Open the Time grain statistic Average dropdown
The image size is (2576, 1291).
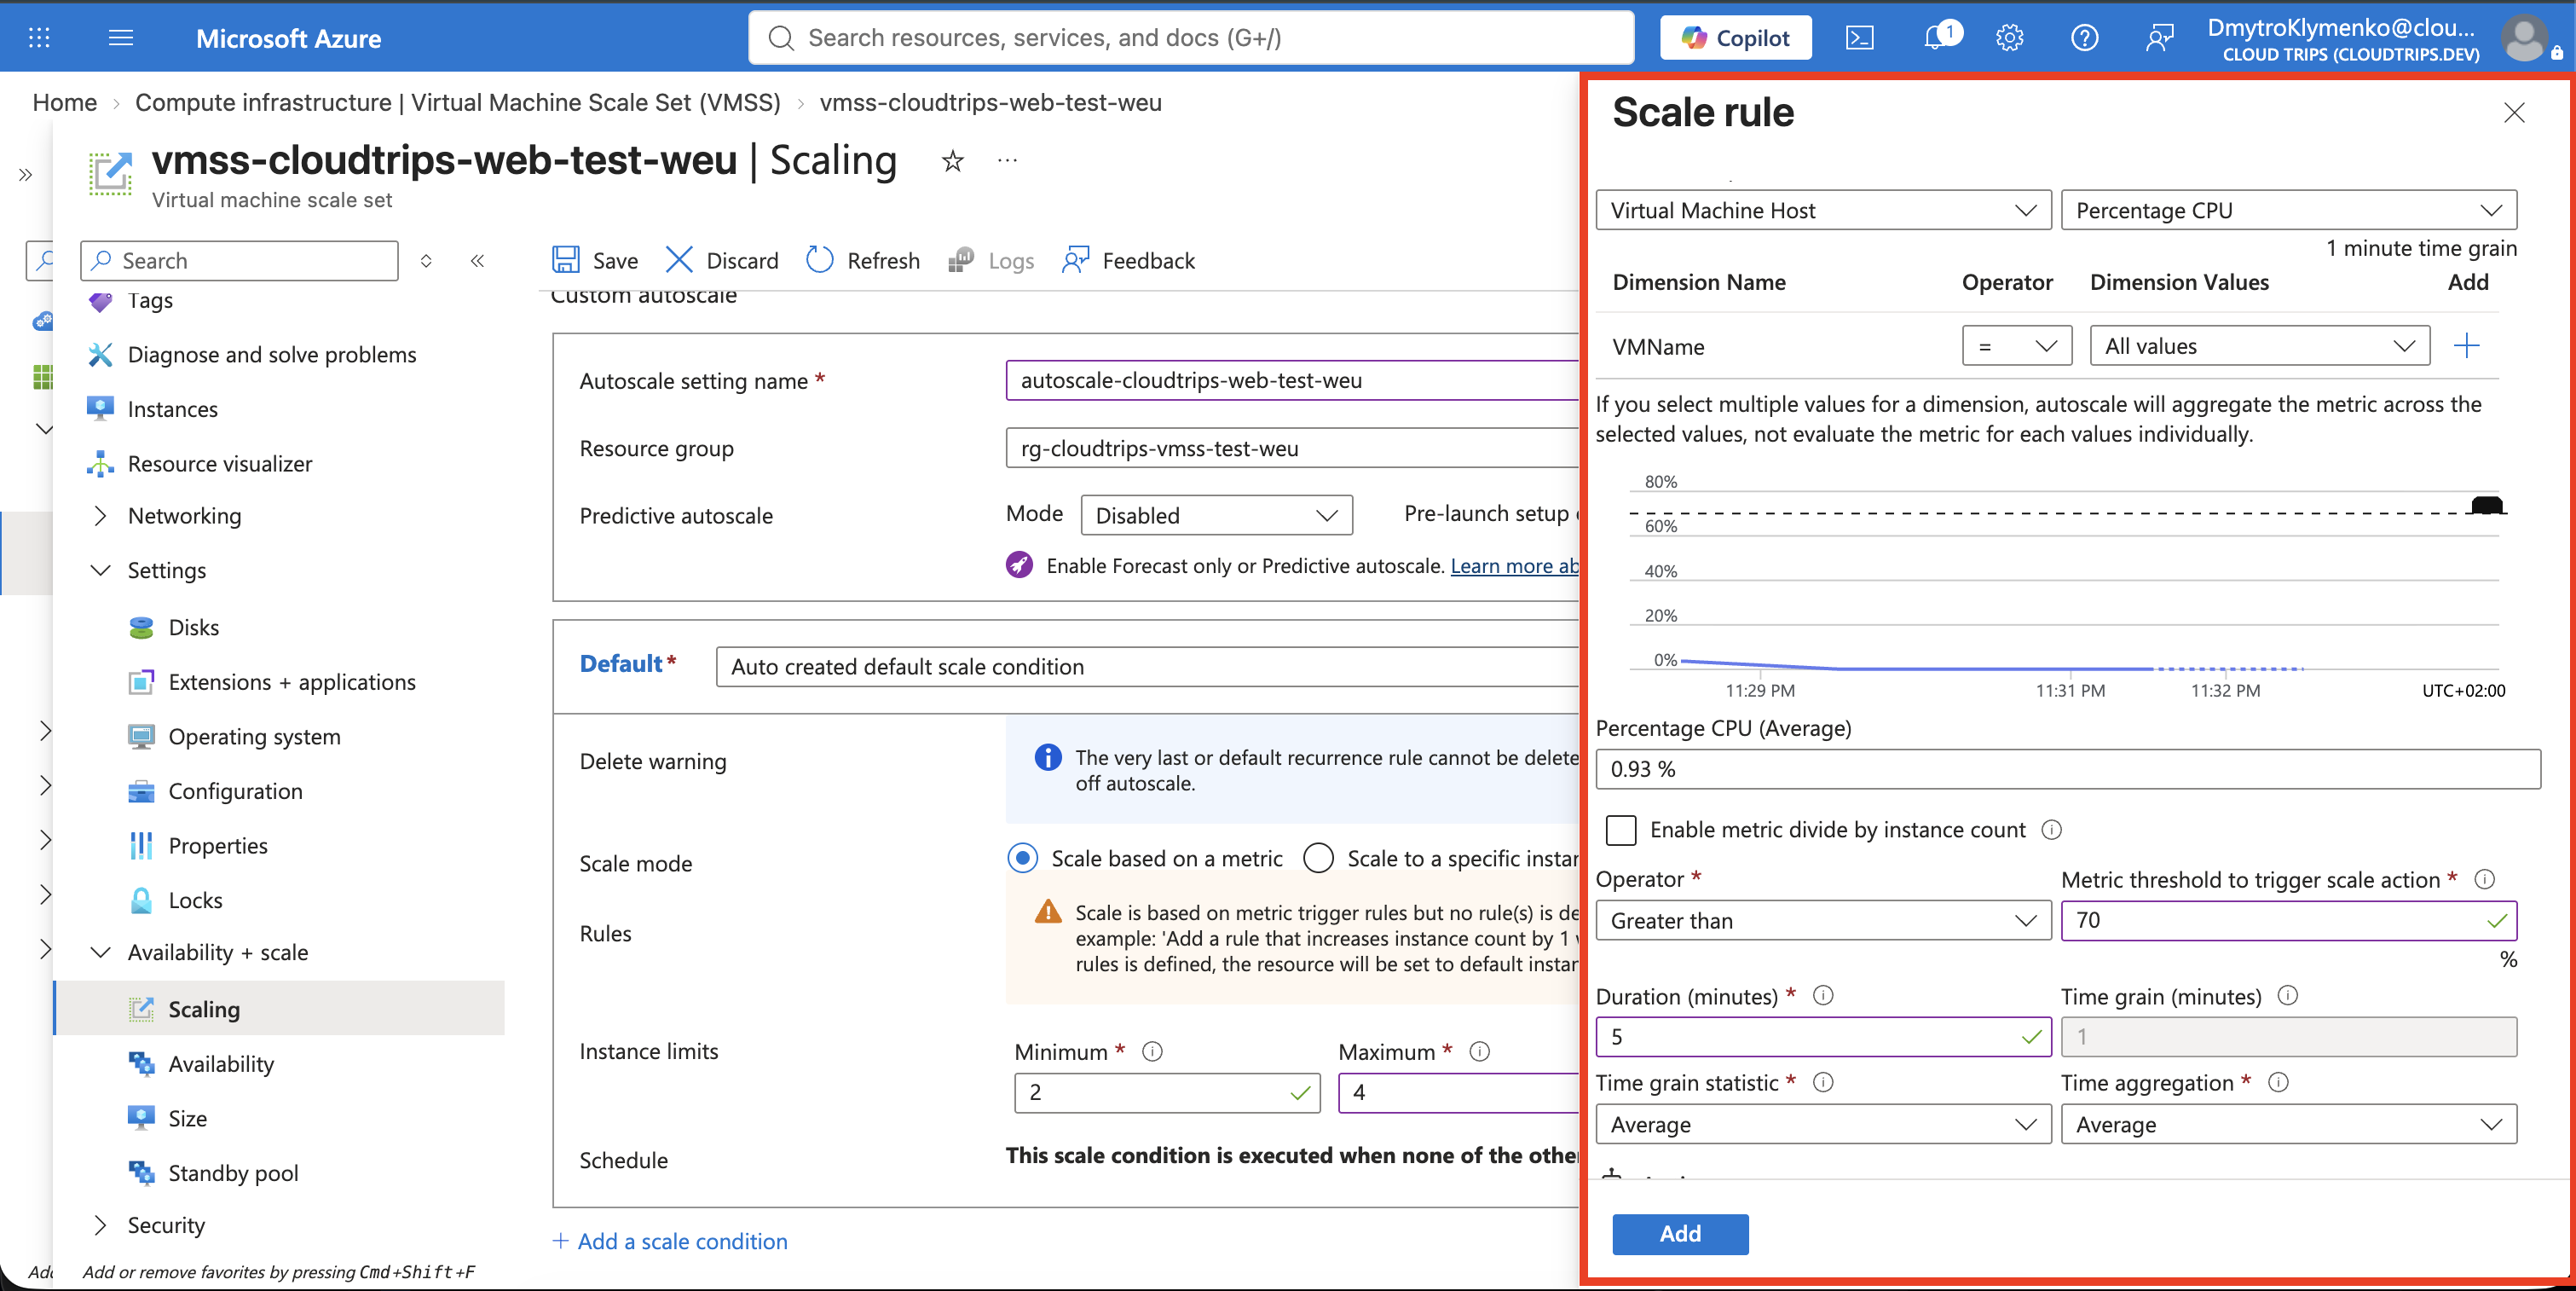pyautogui.click(x=1823, y=1124)
